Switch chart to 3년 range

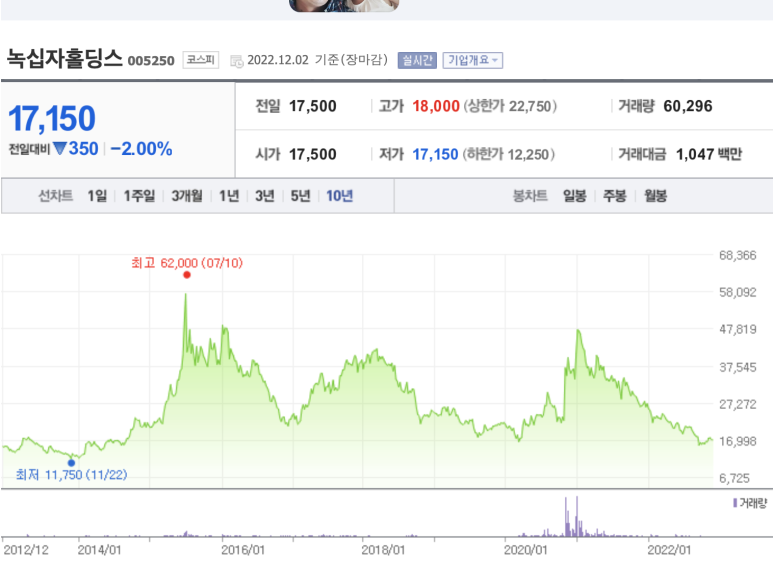(265, 196)
